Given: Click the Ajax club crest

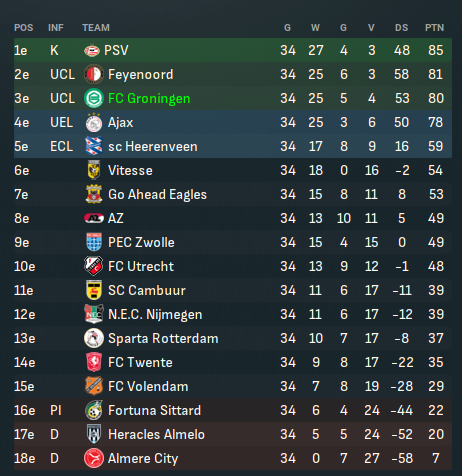Looking at the screenshot, I should (x=94, y=122).
